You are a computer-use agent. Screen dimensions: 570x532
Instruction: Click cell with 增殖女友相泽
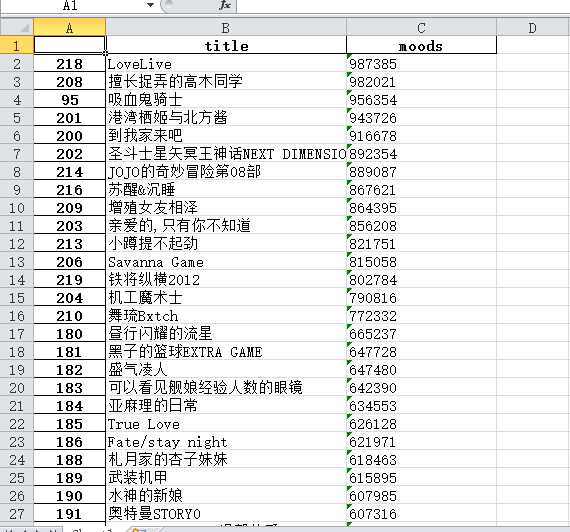click(226, 208)
